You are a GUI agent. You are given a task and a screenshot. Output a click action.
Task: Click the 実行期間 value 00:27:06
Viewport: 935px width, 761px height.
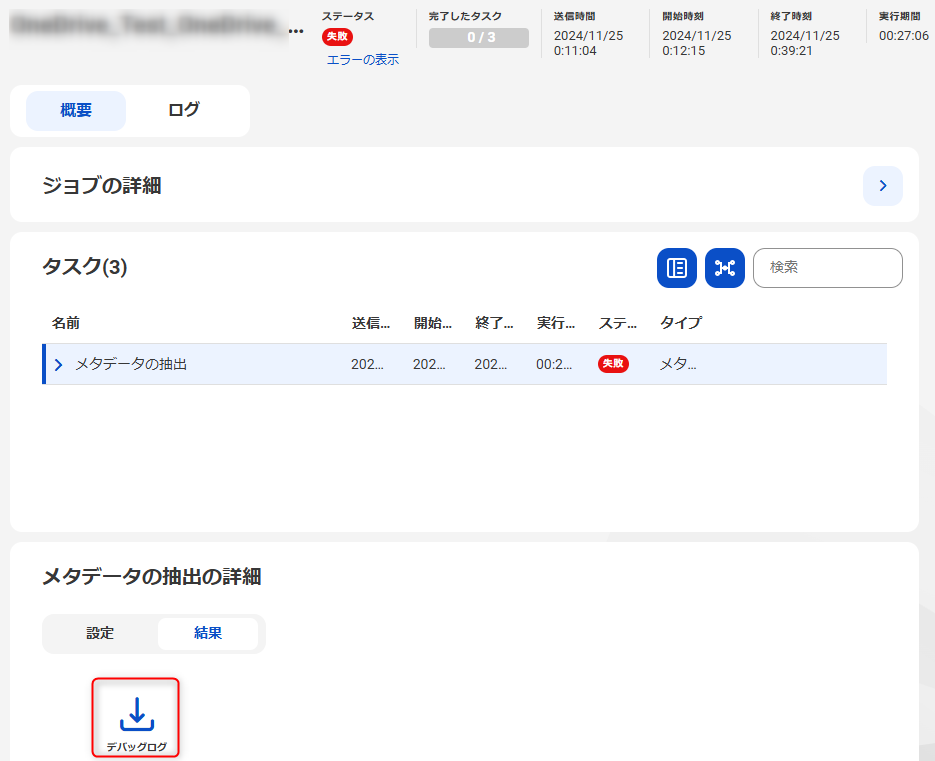tap(903, 36)
